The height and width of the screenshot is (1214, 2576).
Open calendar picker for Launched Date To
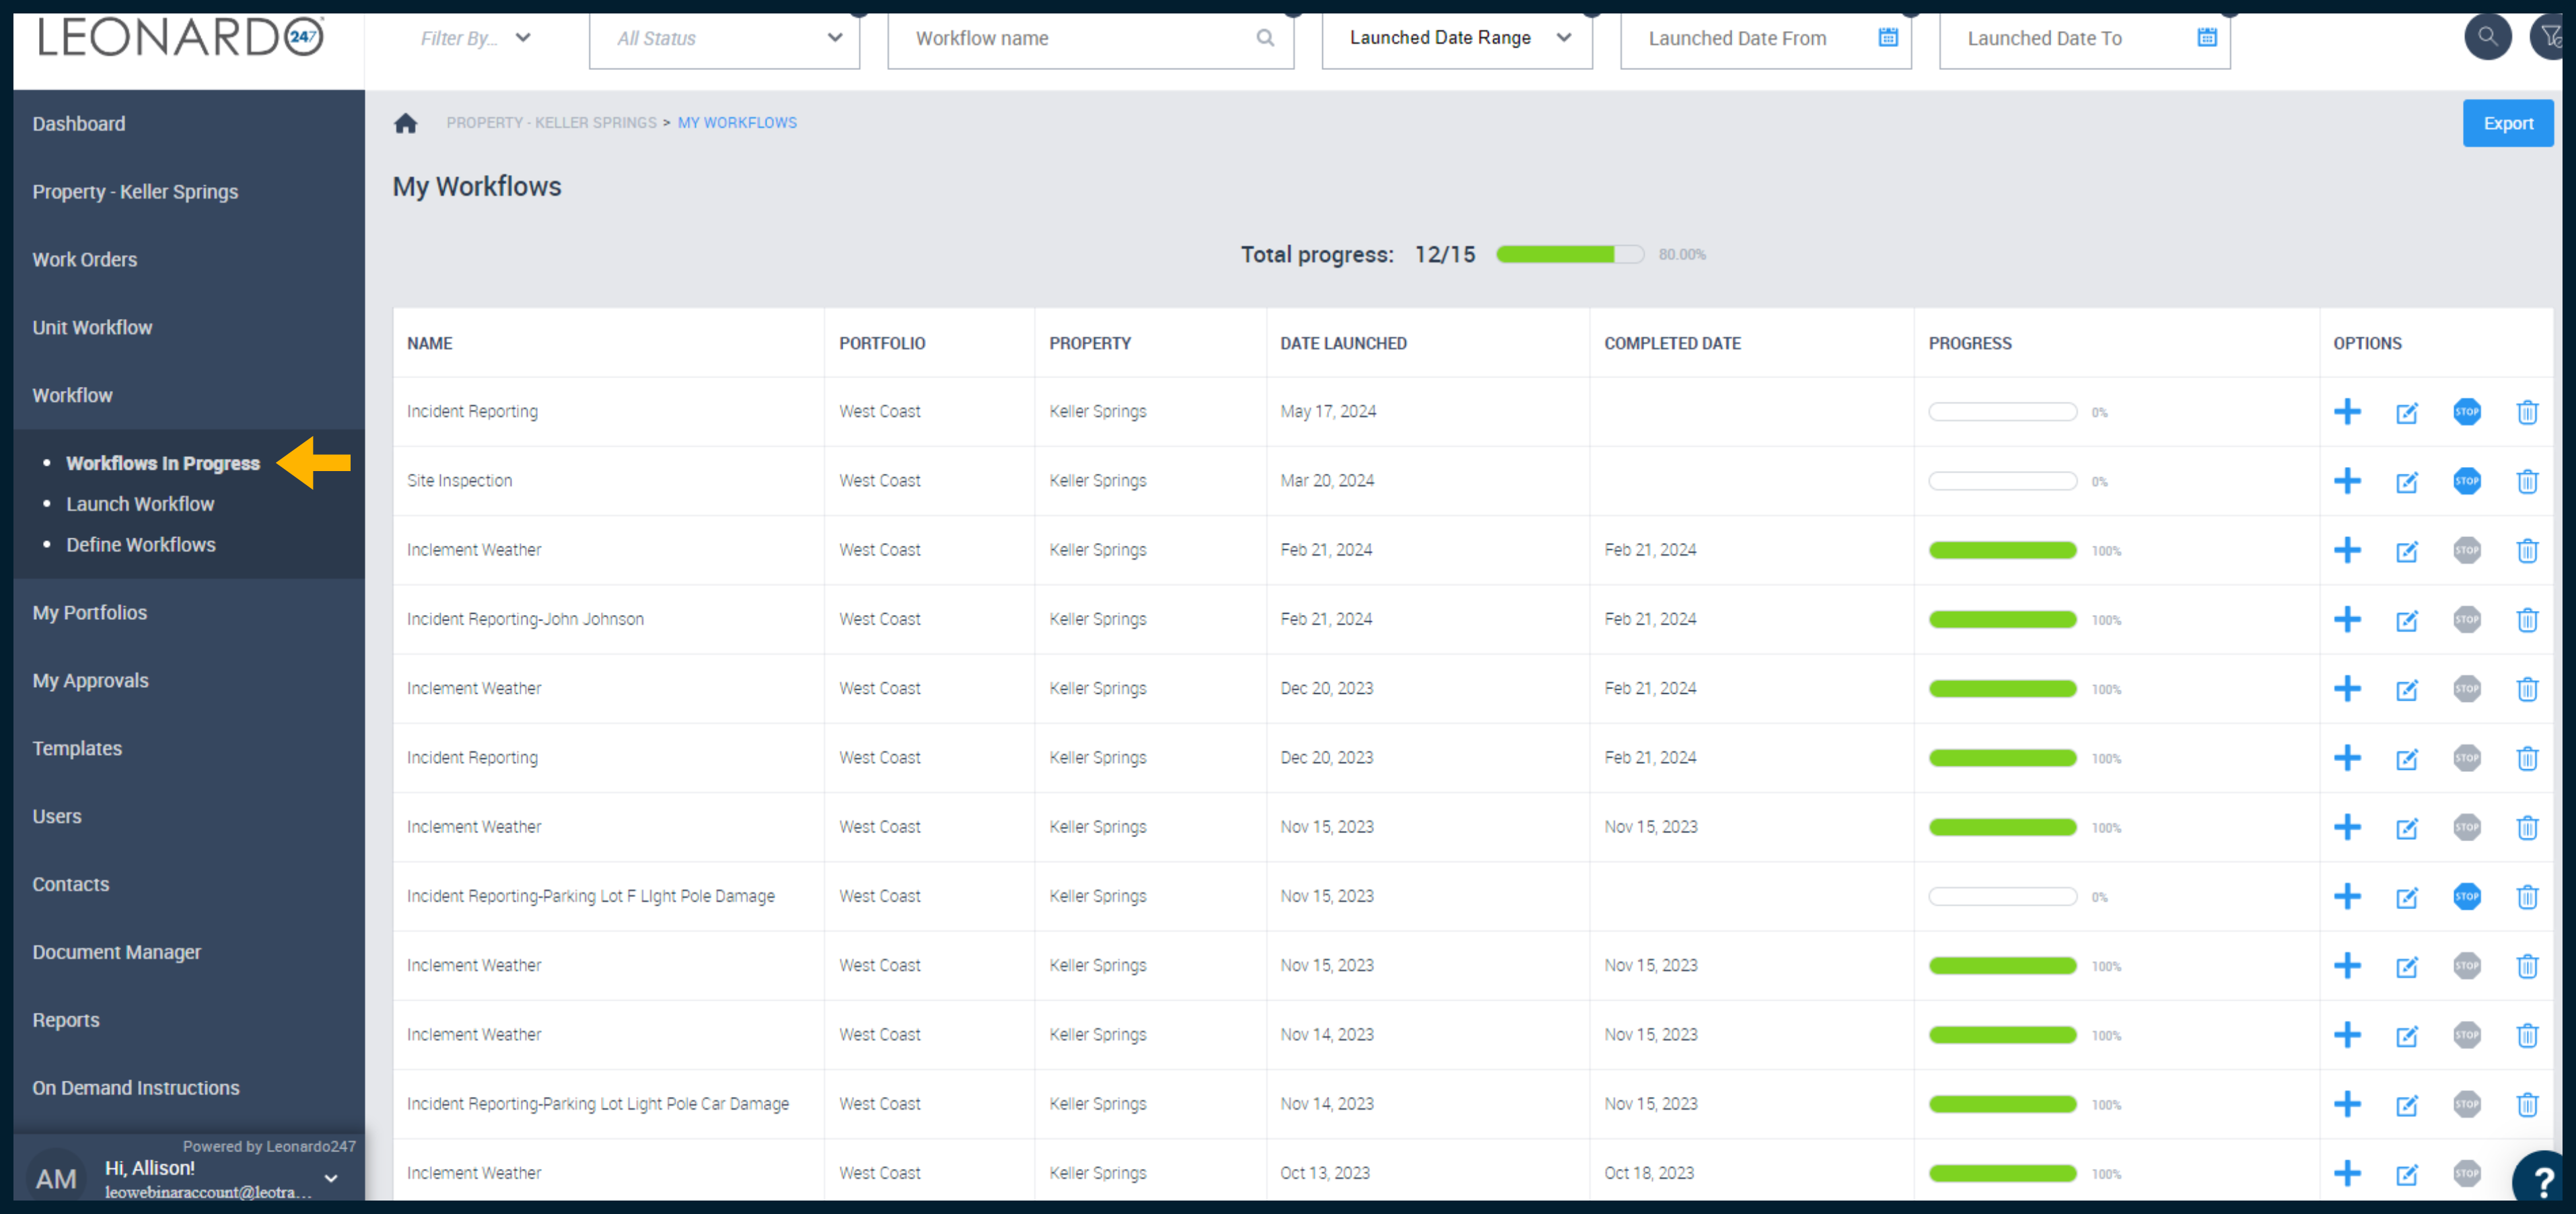[2206, 38]
